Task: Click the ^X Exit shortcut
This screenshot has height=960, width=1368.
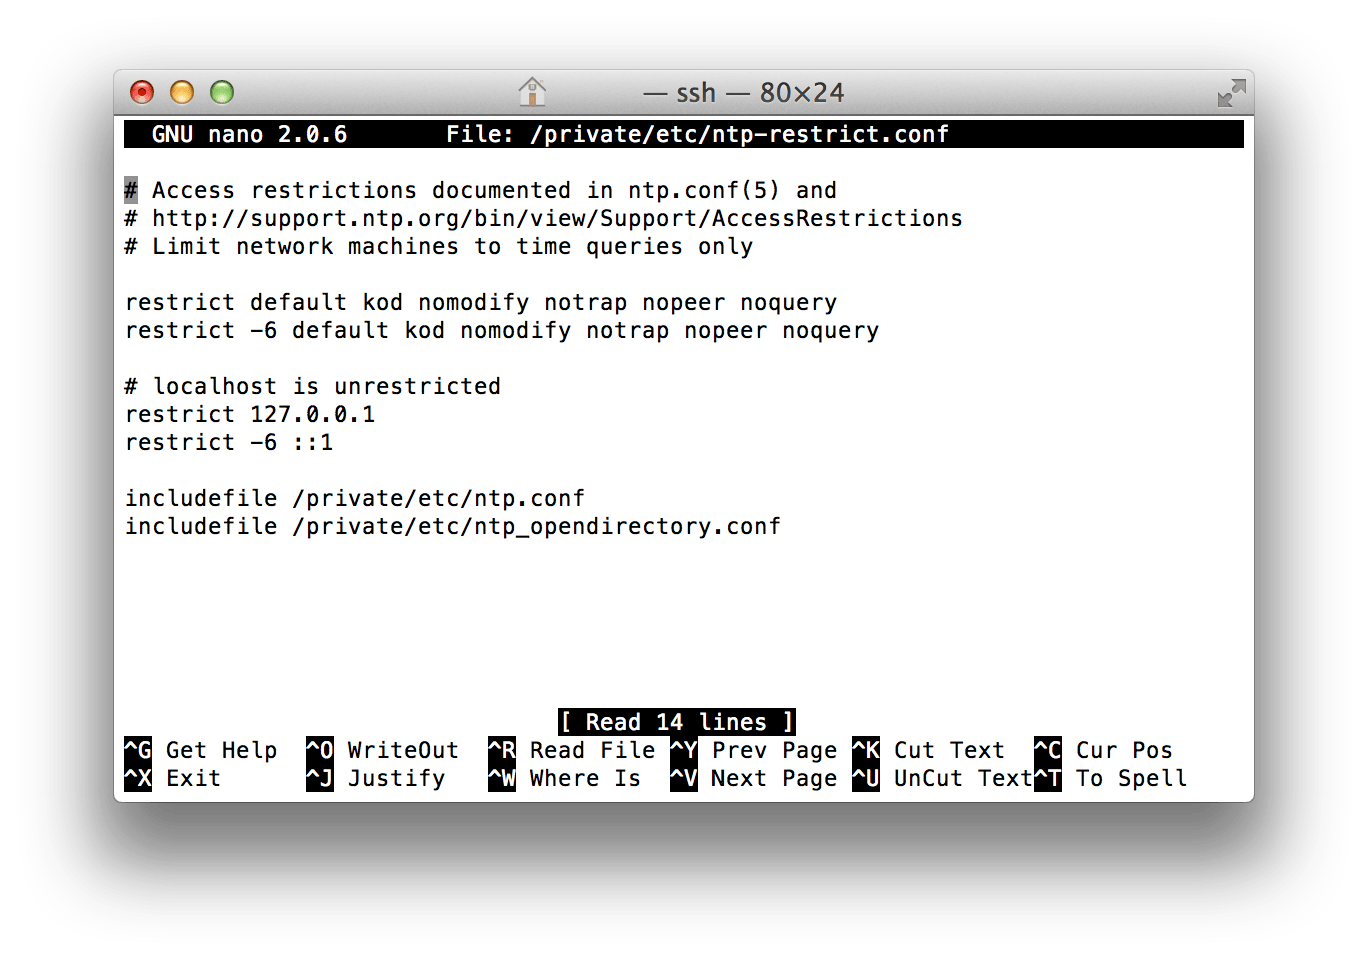Action: pos(172,778)
